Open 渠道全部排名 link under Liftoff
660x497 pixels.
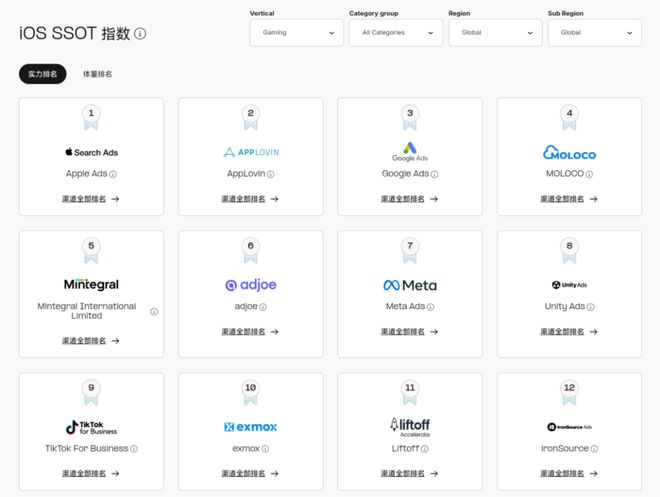[410, 474]
